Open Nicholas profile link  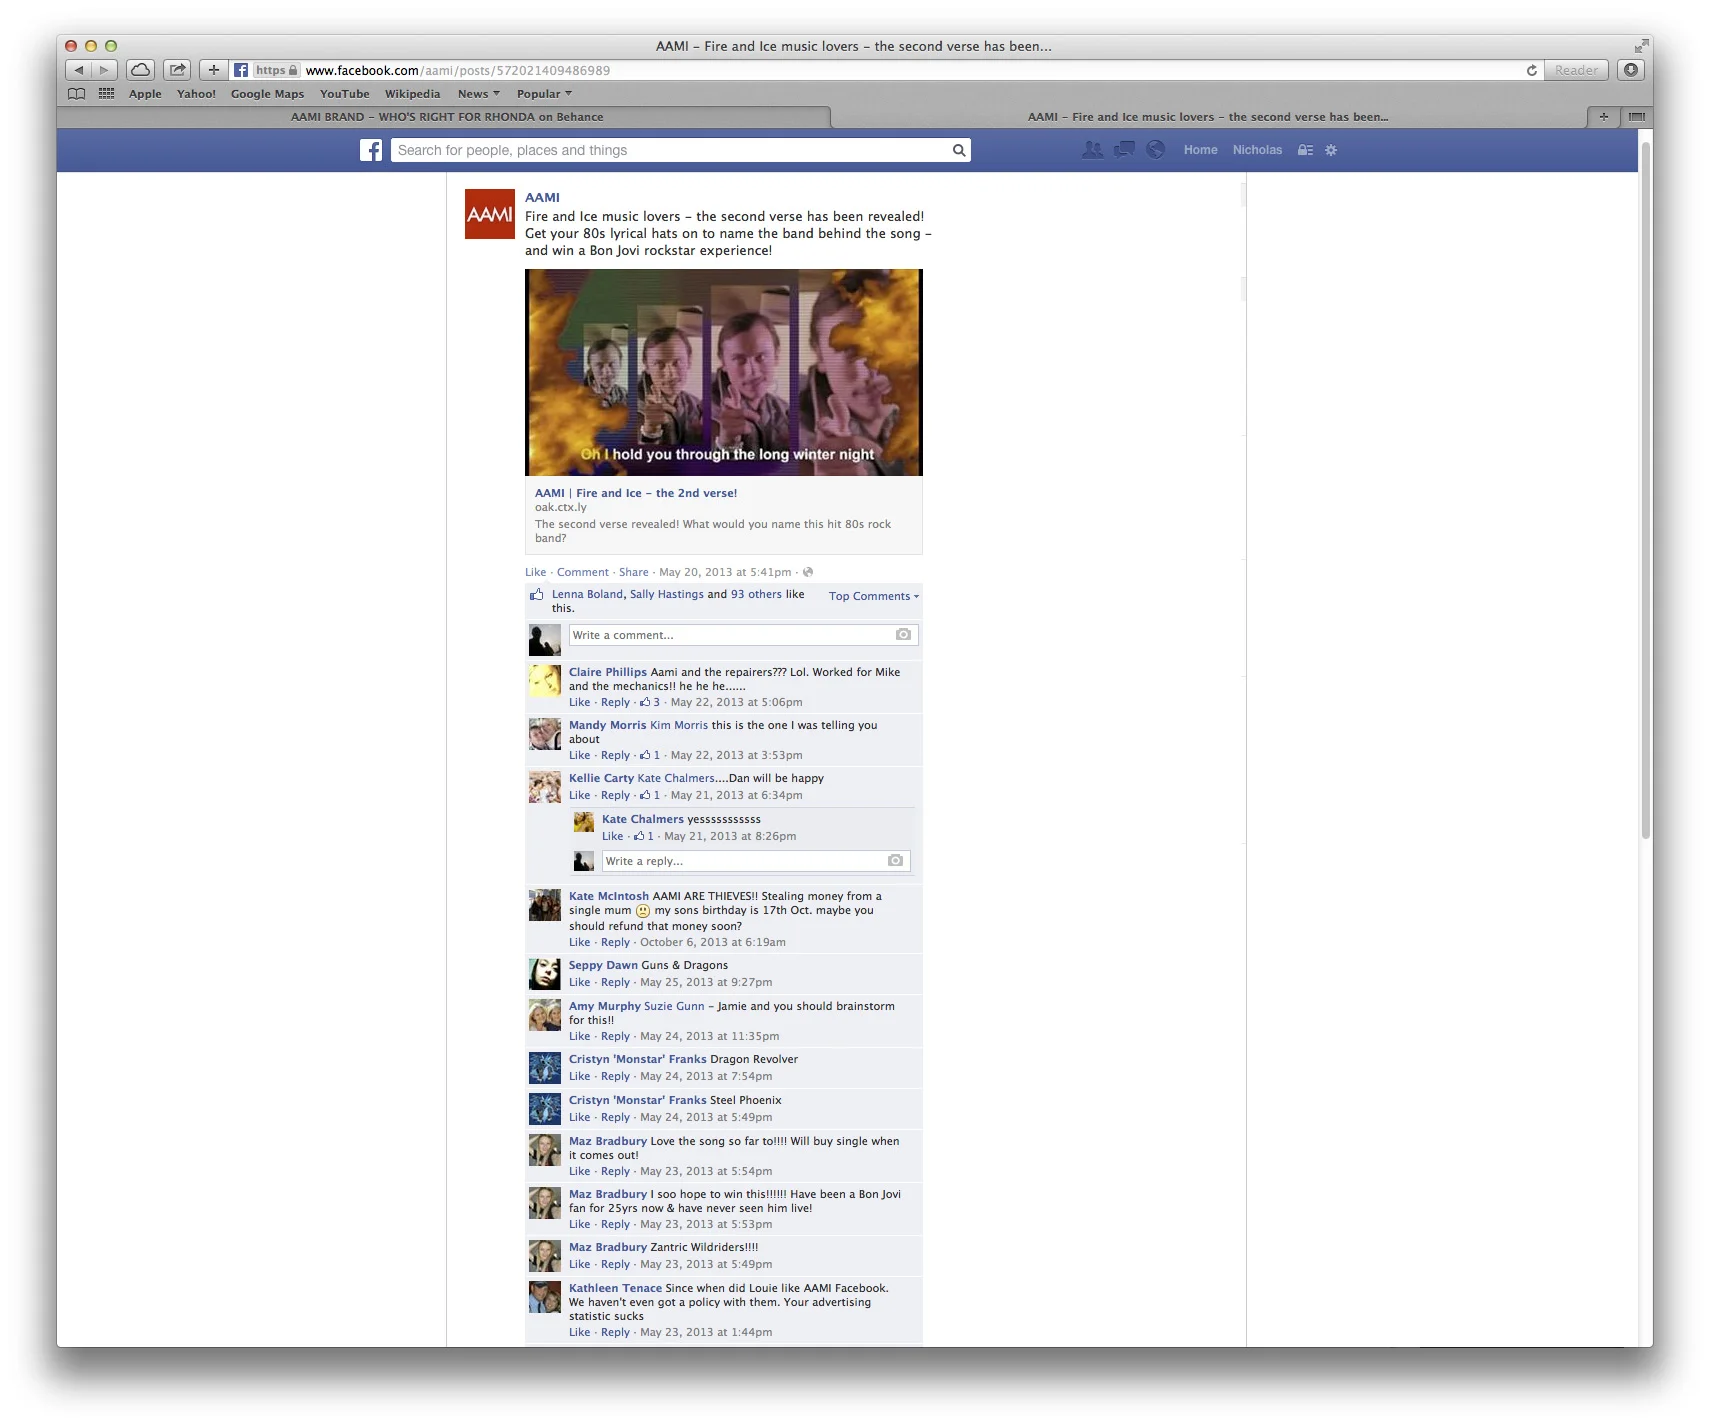pos(1257,150)
